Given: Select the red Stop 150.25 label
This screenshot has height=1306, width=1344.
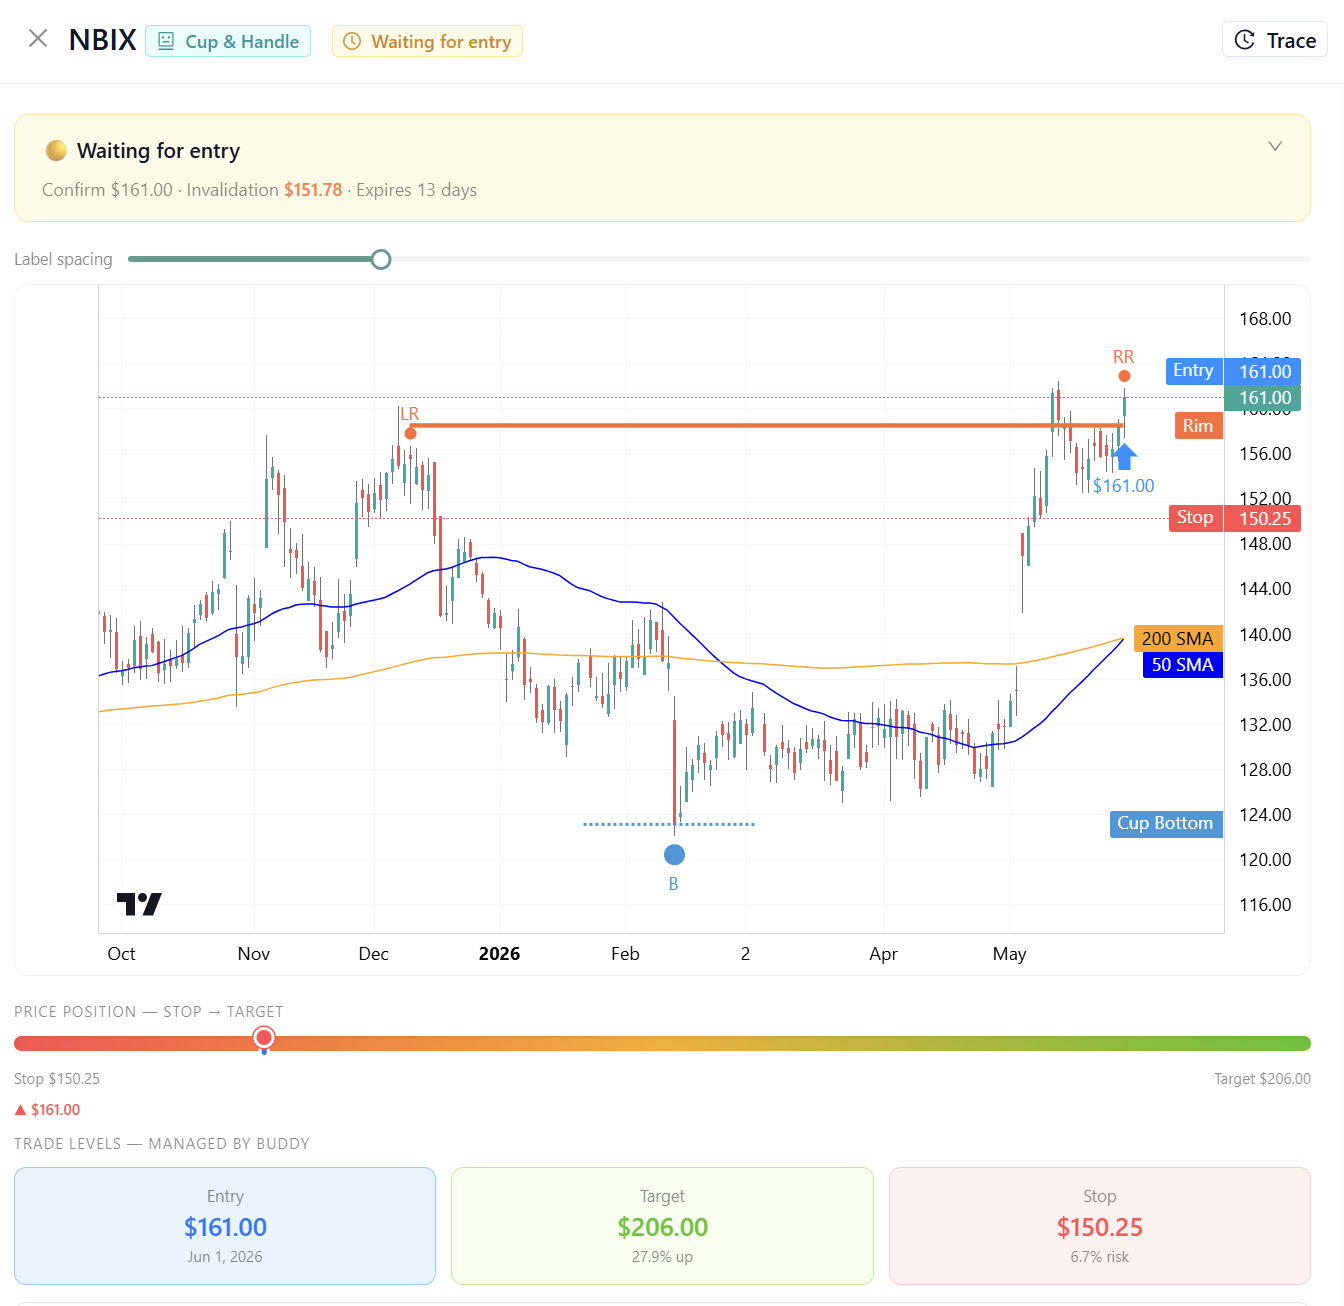Looking at the screenshot, I should [1235, 518].
